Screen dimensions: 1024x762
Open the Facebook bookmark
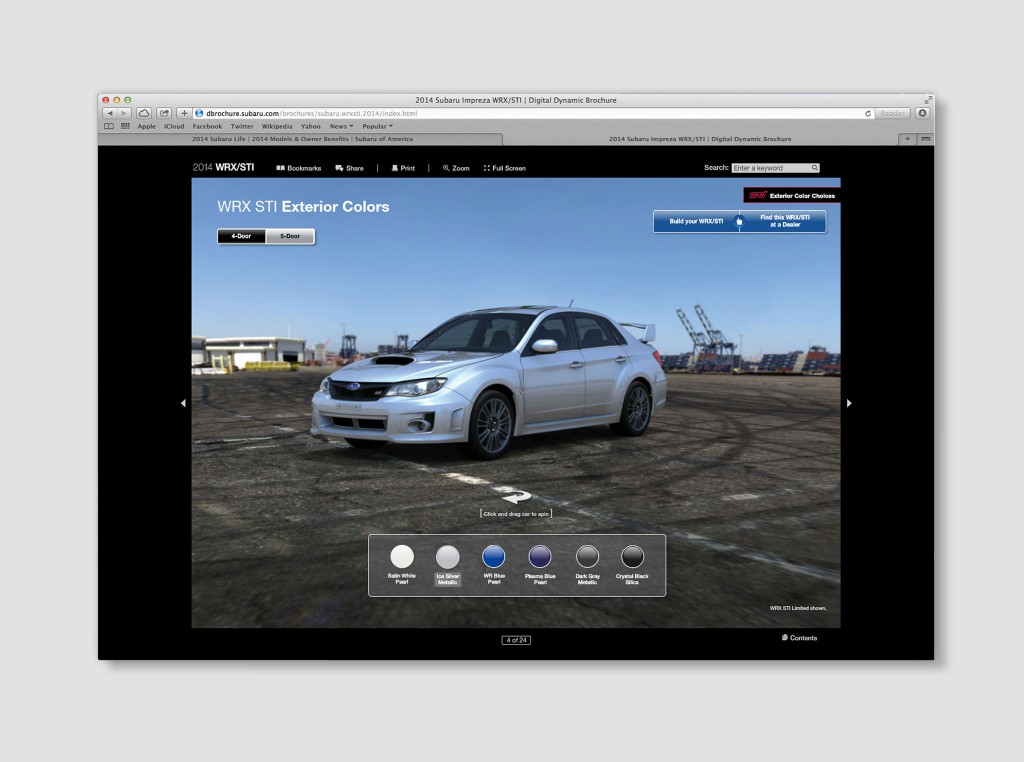click(x=207, y=127)
